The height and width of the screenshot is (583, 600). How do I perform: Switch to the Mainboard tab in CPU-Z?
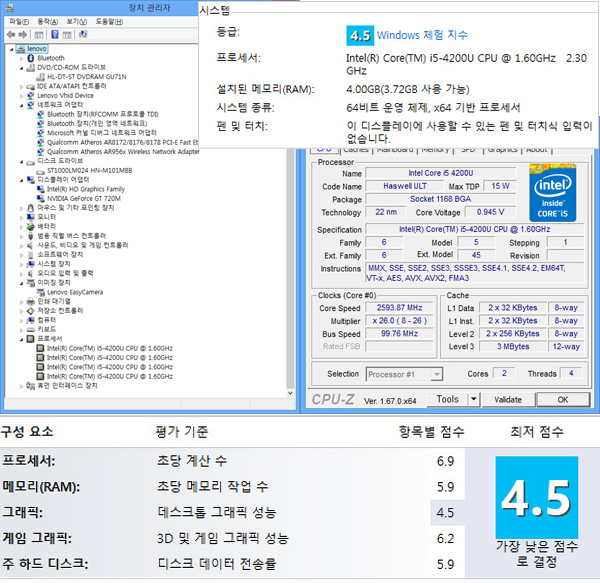pos(395,150)
